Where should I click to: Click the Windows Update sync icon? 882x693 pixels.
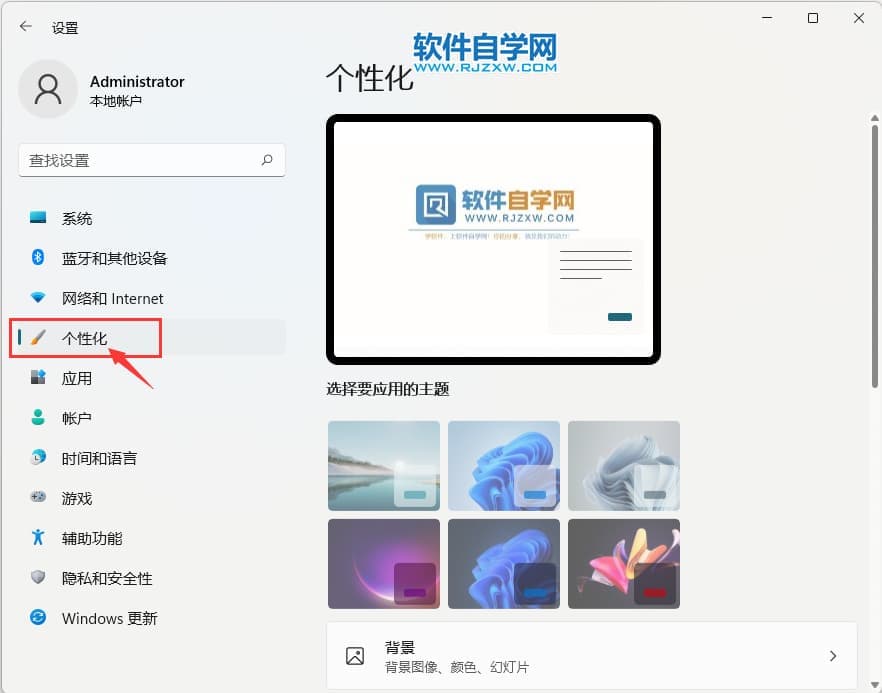point(38,618)
